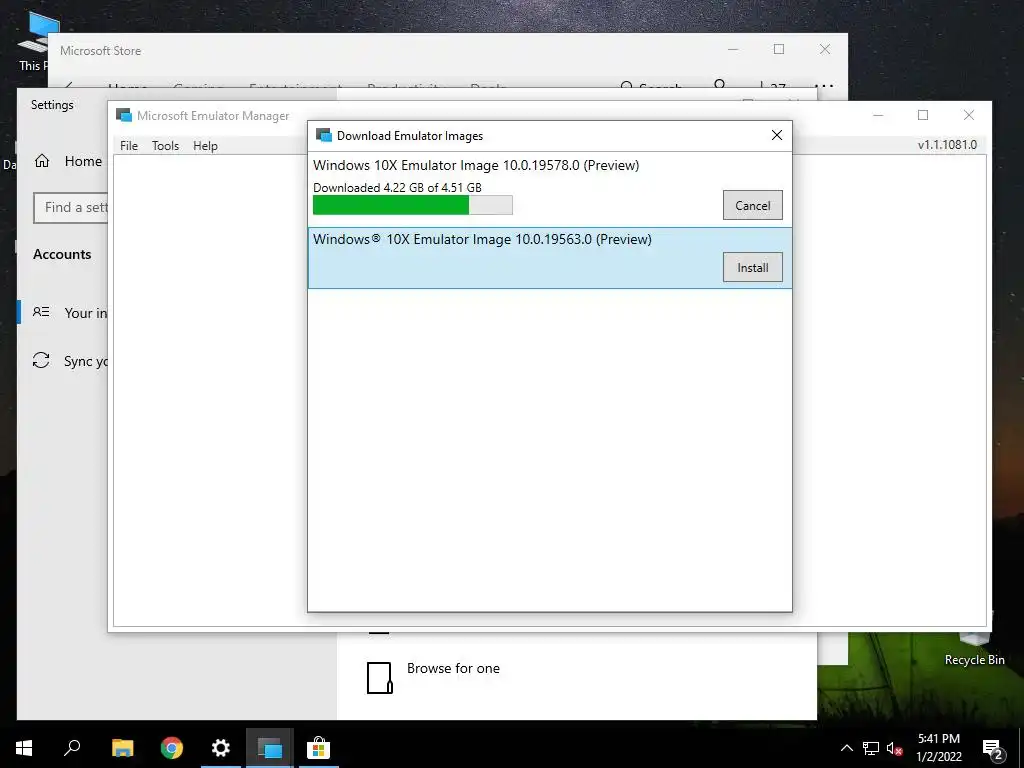Open taskbar search magnifier
The height and width of the screenshot is (768, 1024).
(x=72, y=748)
